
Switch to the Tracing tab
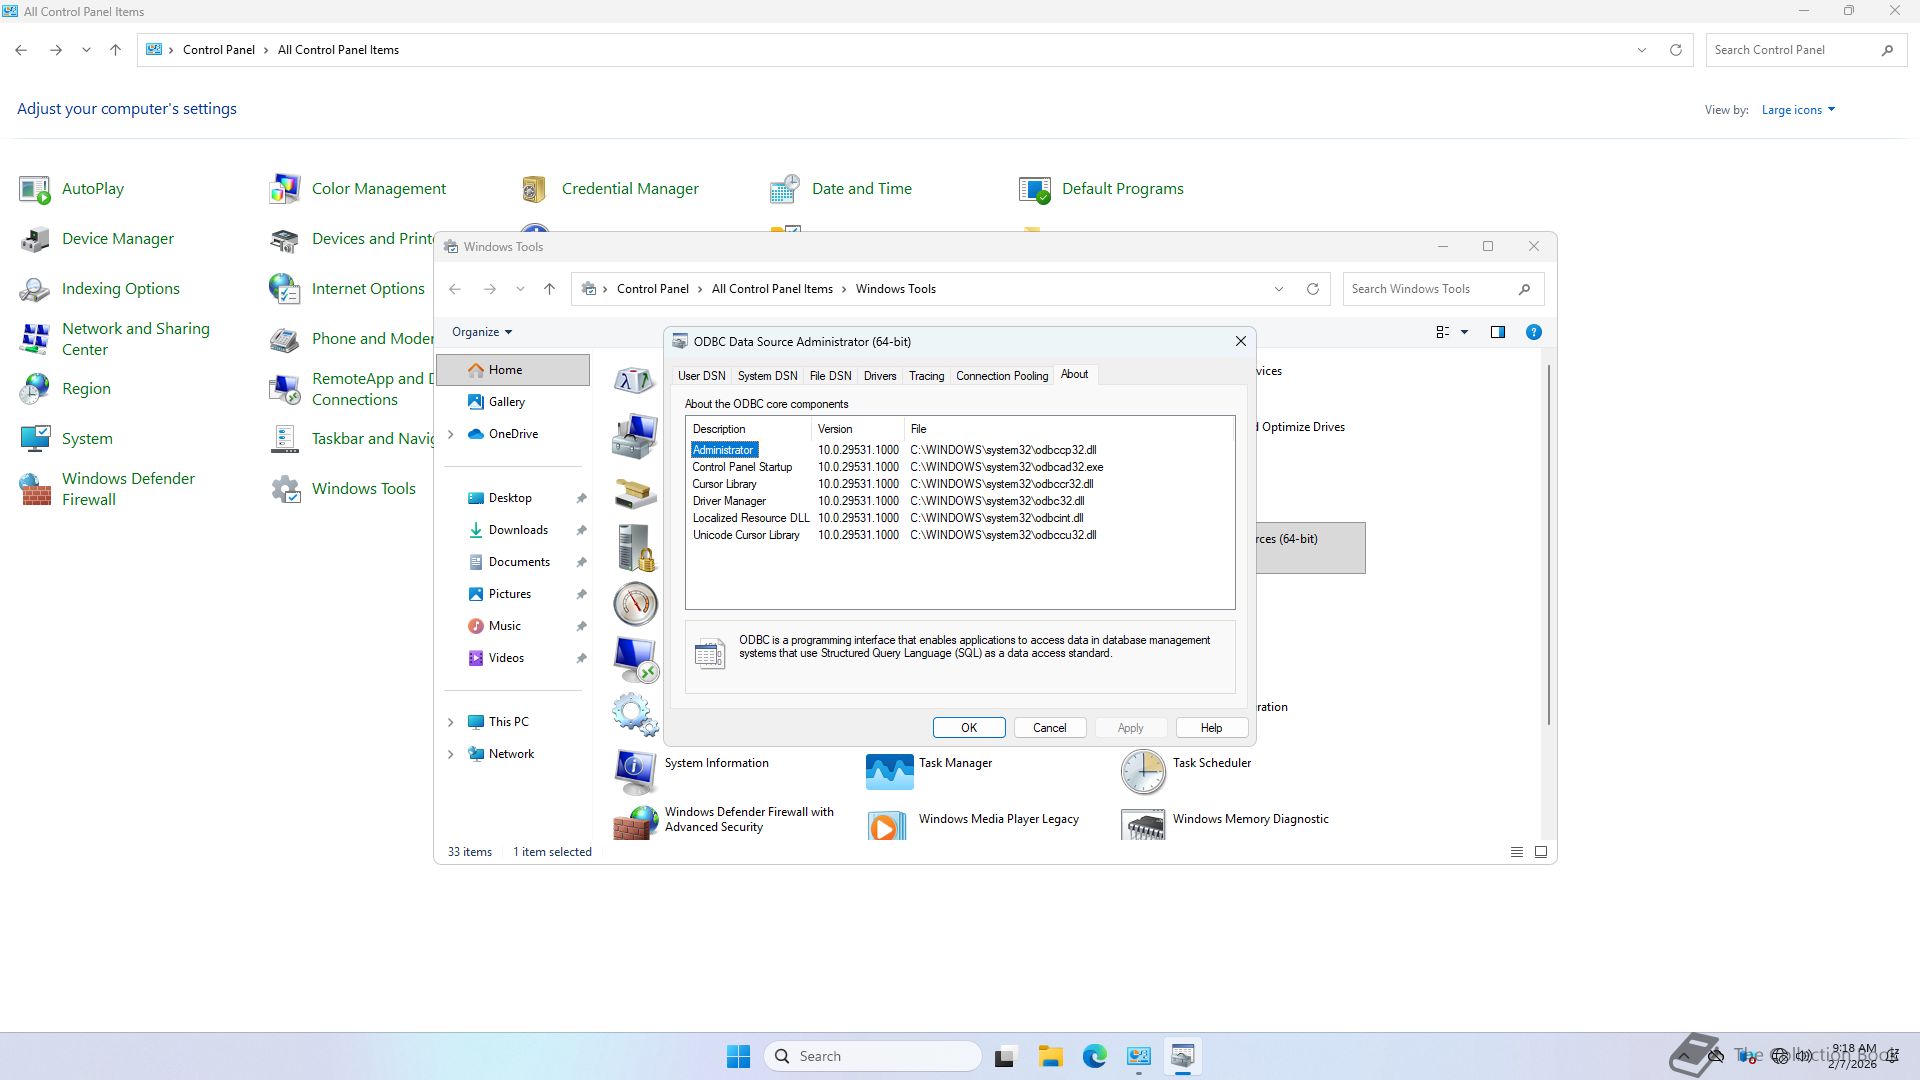(925, 376)
